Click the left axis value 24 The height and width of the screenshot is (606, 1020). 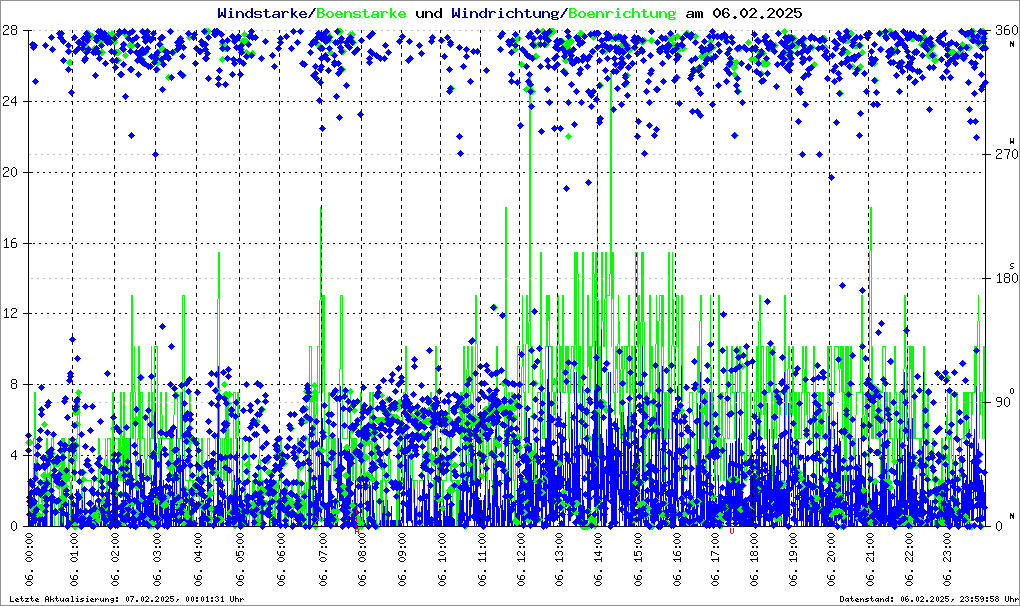10,102
